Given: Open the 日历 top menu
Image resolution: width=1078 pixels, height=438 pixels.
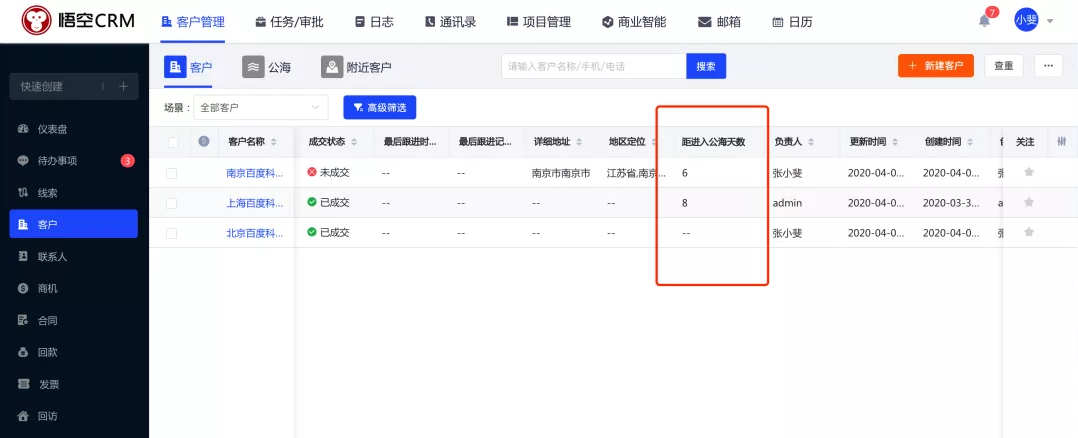Looking at the screenshot, I should (792, 21).
